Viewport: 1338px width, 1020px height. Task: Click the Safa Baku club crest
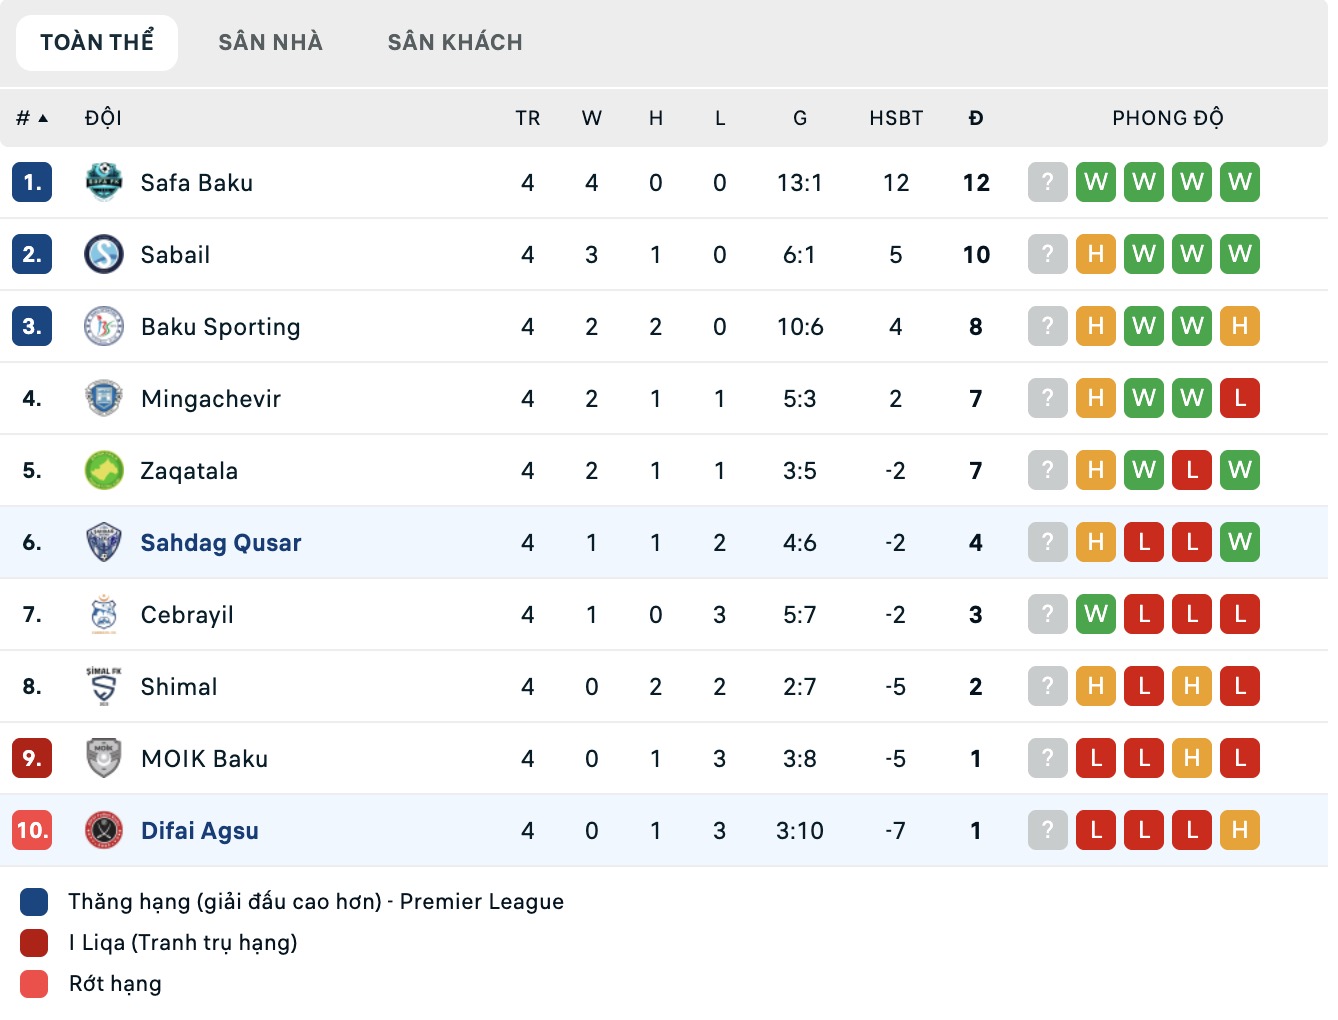coord(103,182)
